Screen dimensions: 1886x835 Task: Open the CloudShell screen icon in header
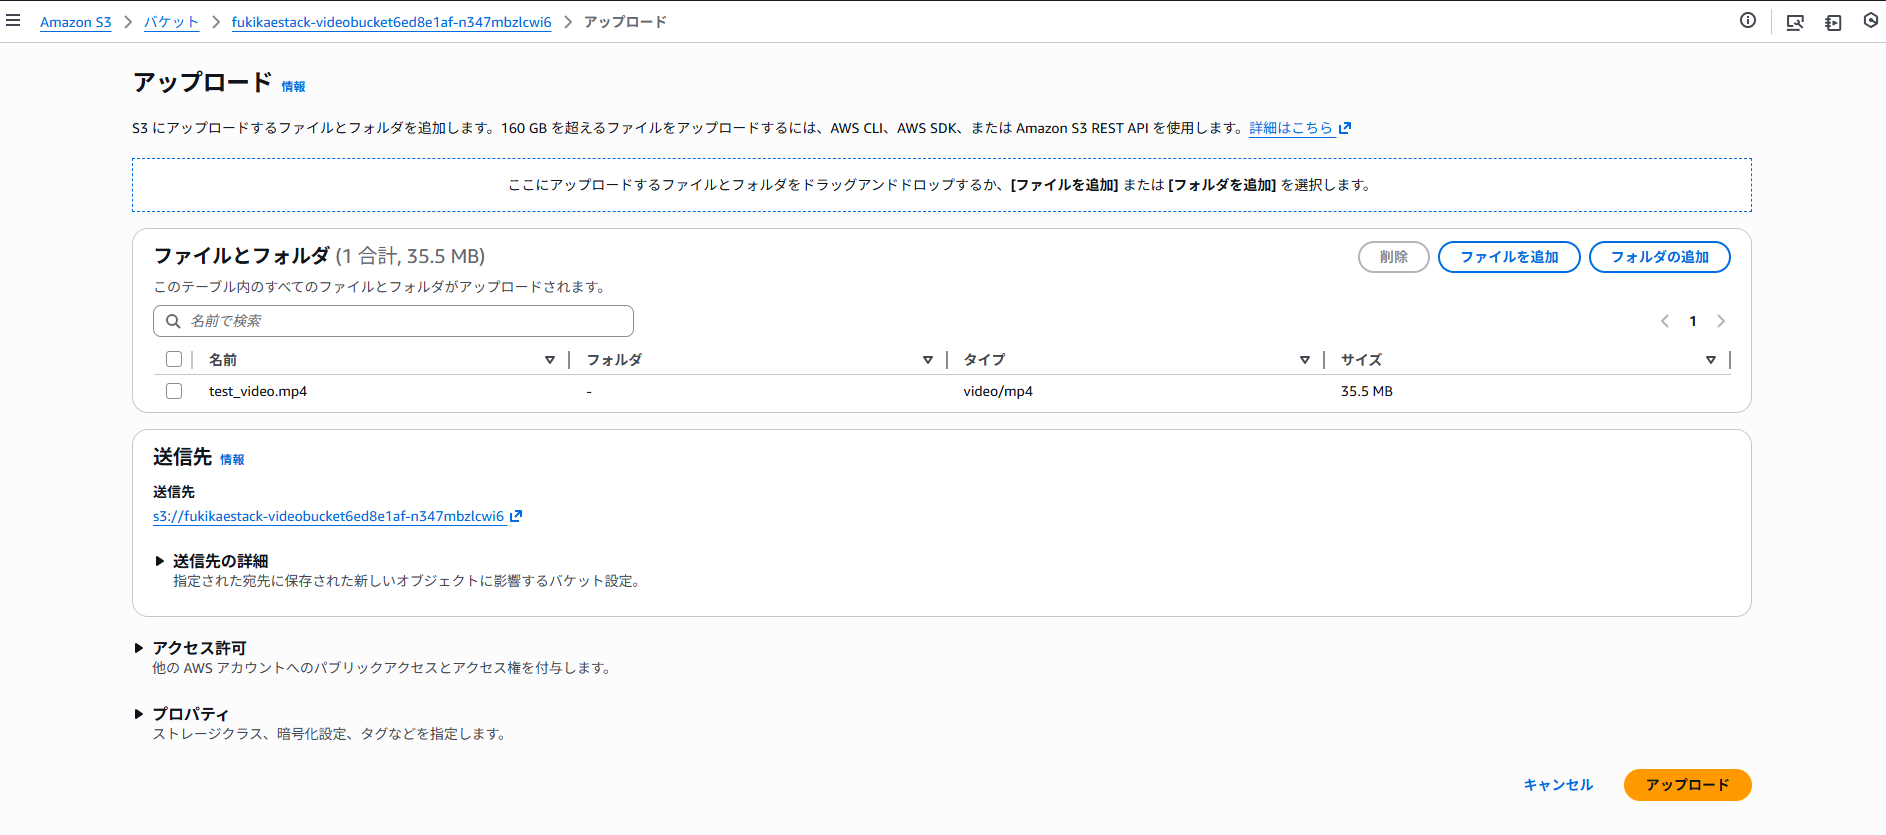pyautogui.click(x=1795, y=22)
